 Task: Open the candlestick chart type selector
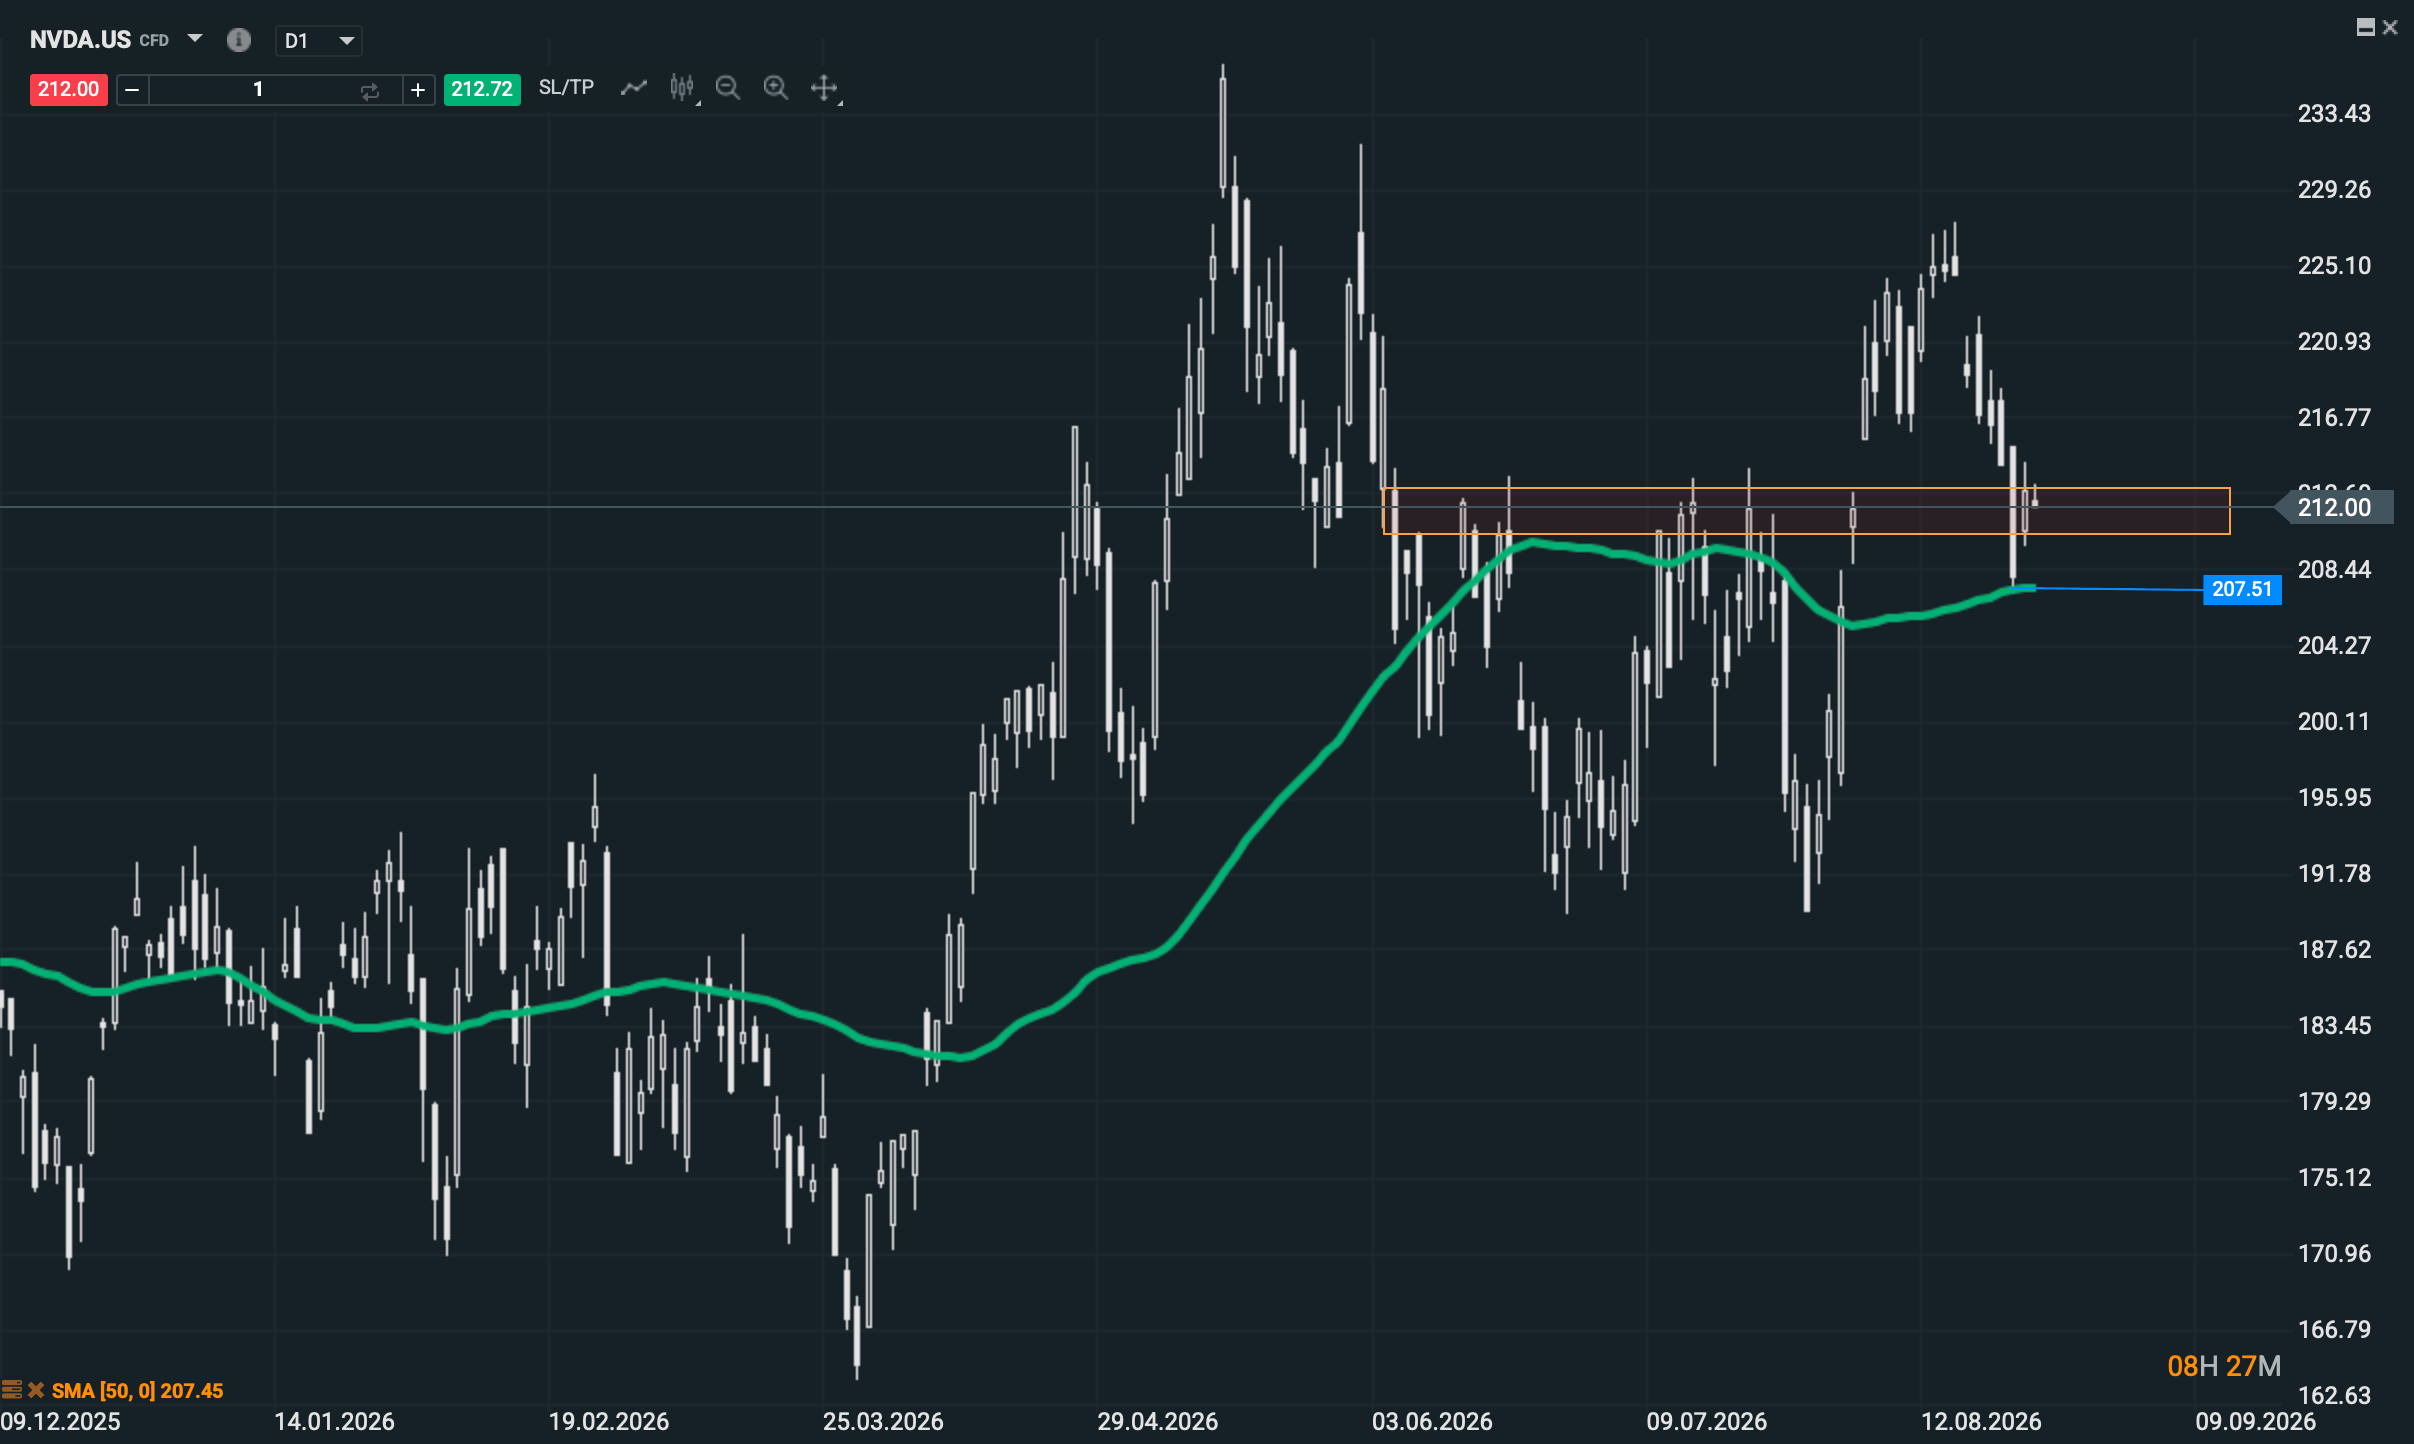(683, 88)
